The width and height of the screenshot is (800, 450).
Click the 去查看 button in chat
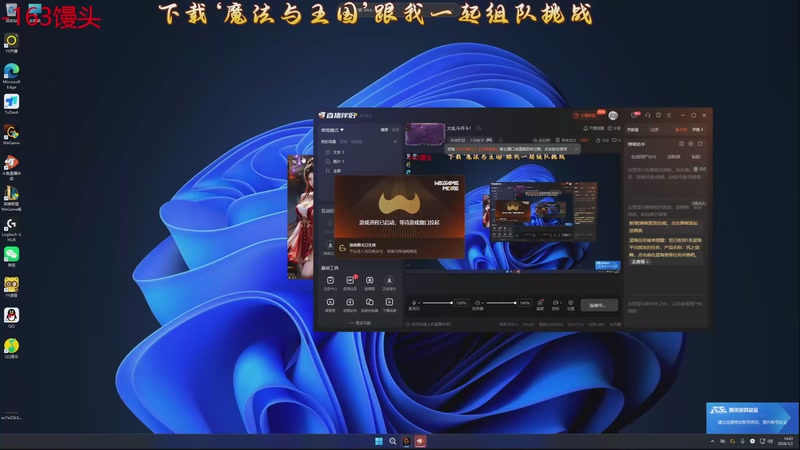point(640,262)
